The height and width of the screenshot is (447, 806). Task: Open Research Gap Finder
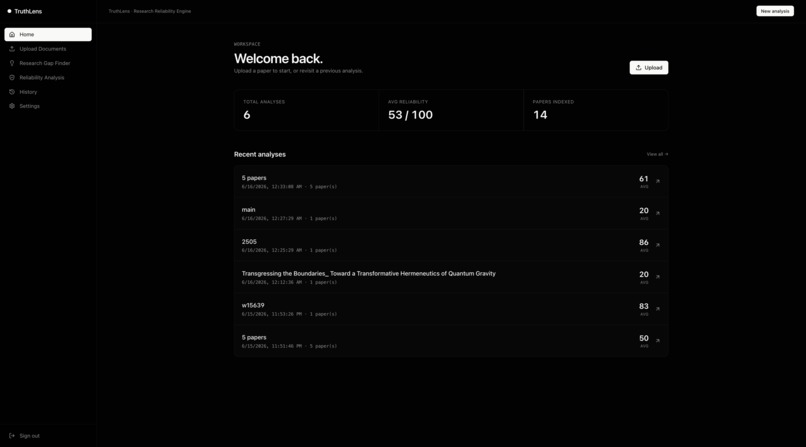click(48, 63)
